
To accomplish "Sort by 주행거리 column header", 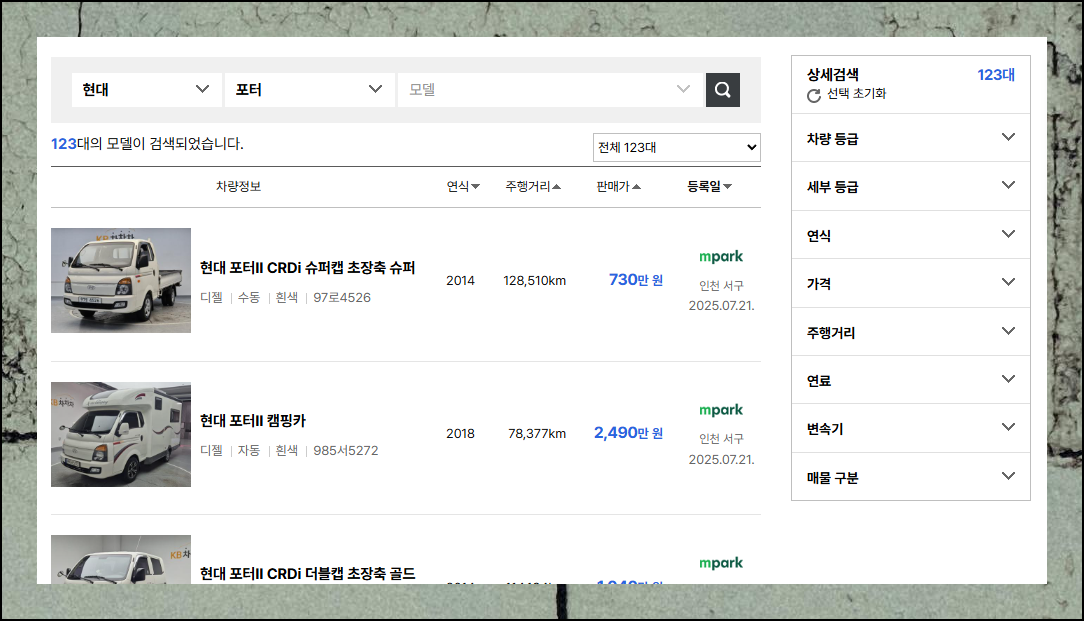I will pyautogui.click(x=533, y=186).
